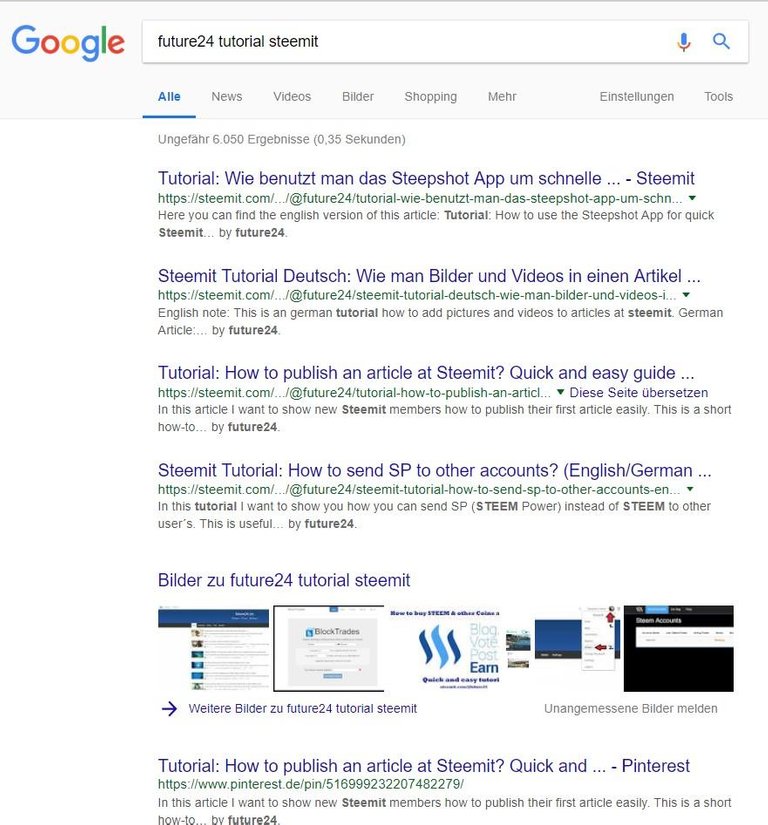Expand dropdown arrow beside send-sp-to-other-accounts URL
The width and height of the screenshot is (768, 825).
coord(690,489)
